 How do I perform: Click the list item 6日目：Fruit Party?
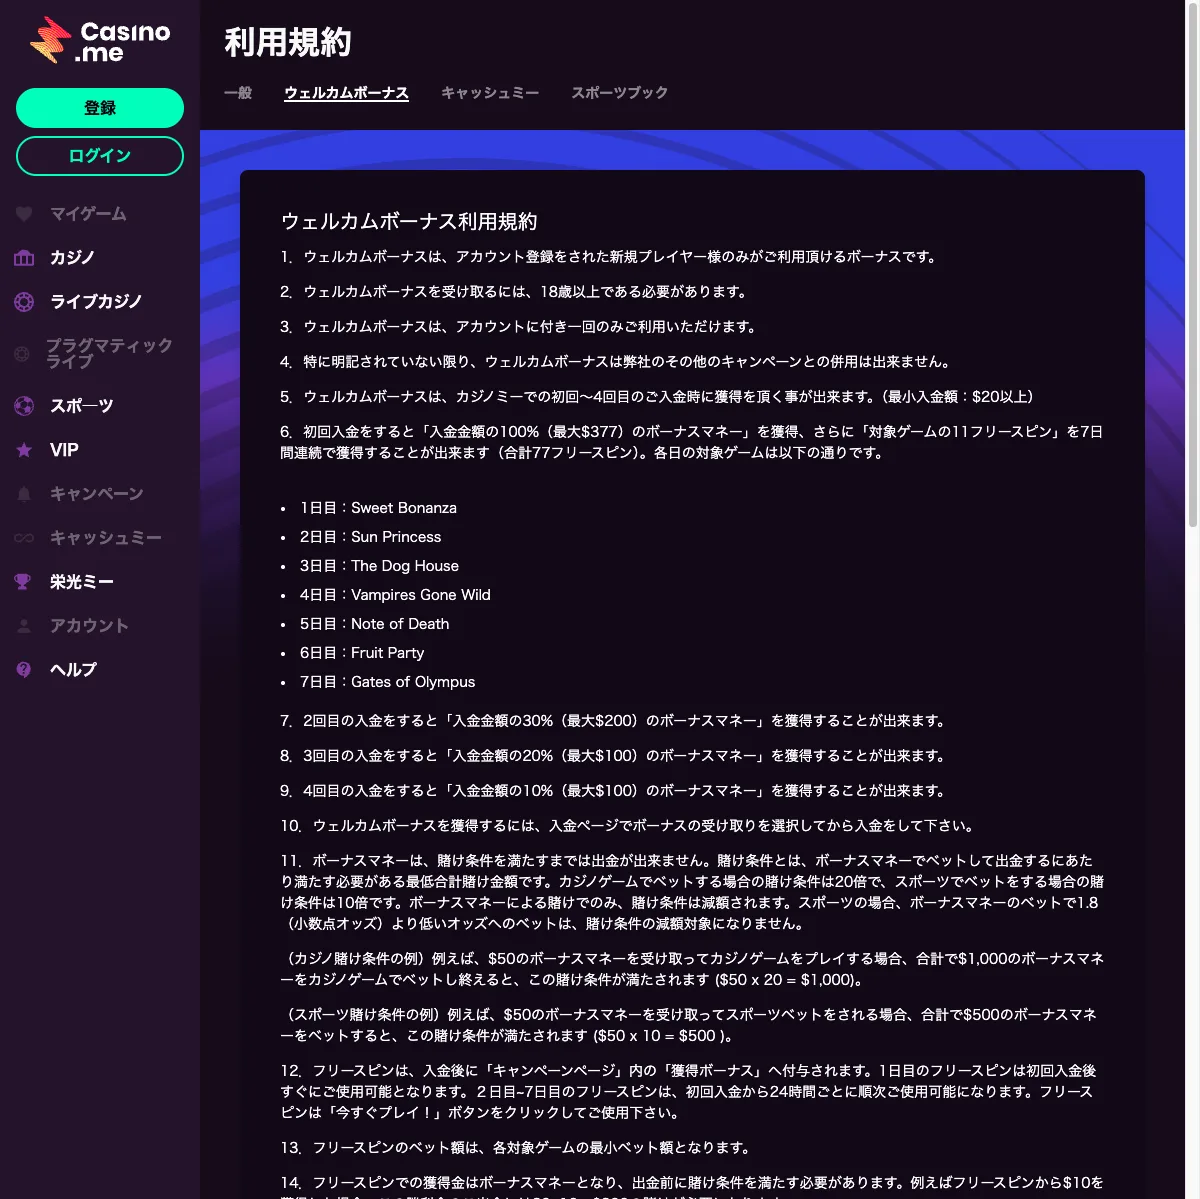coord(362,653)
